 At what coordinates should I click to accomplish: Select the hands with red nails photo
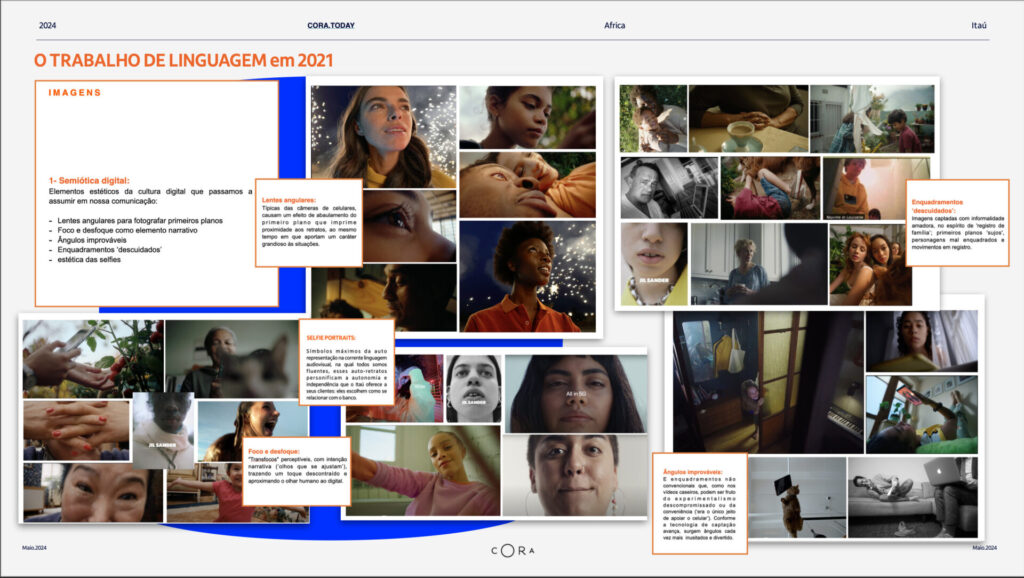[x=76, y=430]
